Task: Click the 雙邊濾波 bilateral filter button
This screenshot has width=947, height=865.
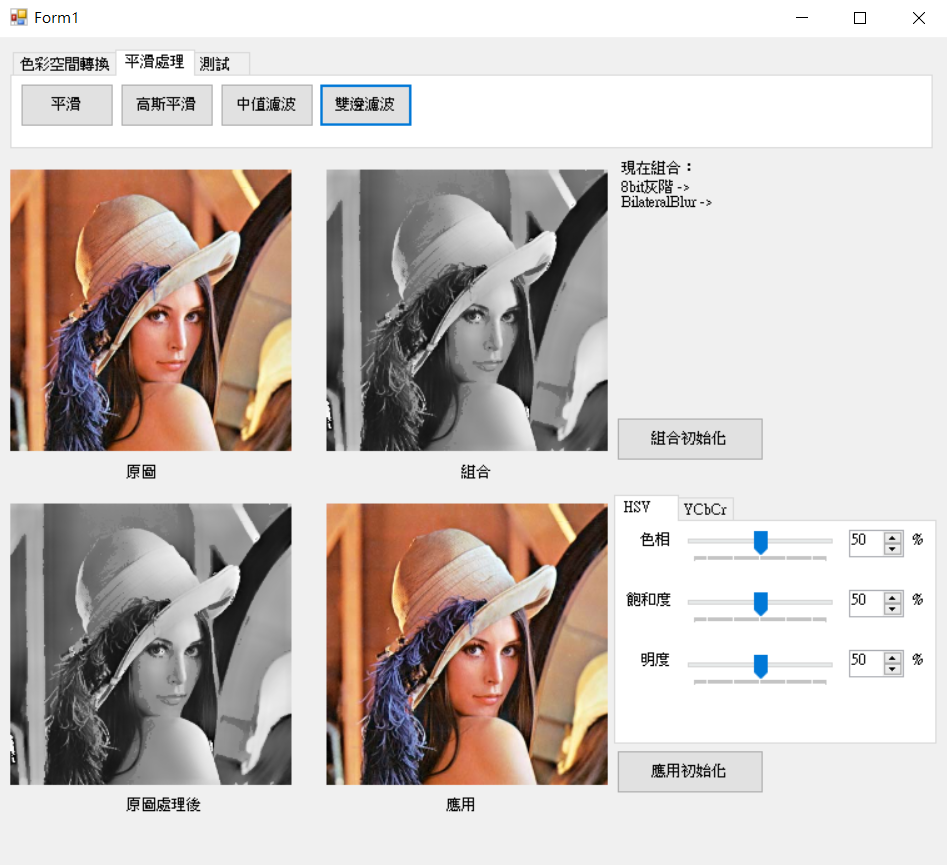Action: tap(366, 105)
